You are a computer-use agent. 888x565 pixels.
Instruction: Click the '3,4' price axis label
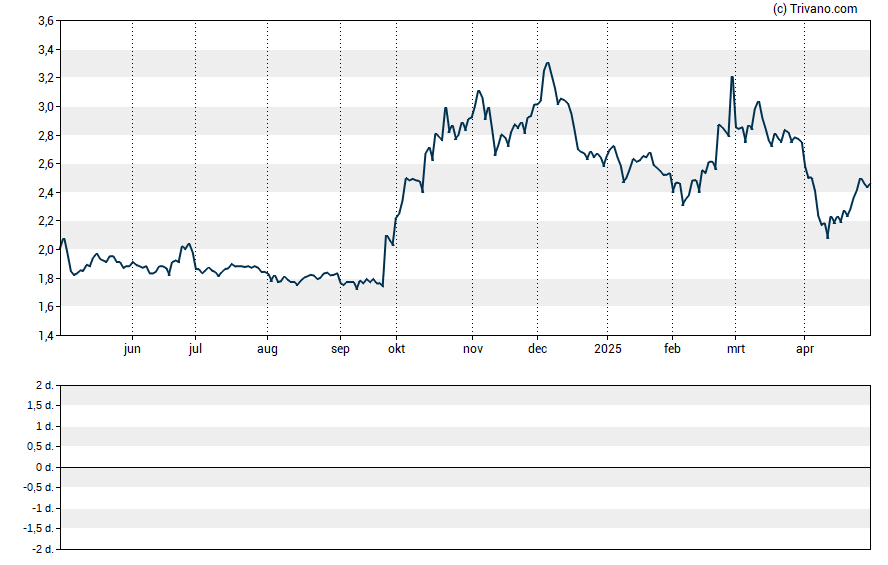pos(46,50)
